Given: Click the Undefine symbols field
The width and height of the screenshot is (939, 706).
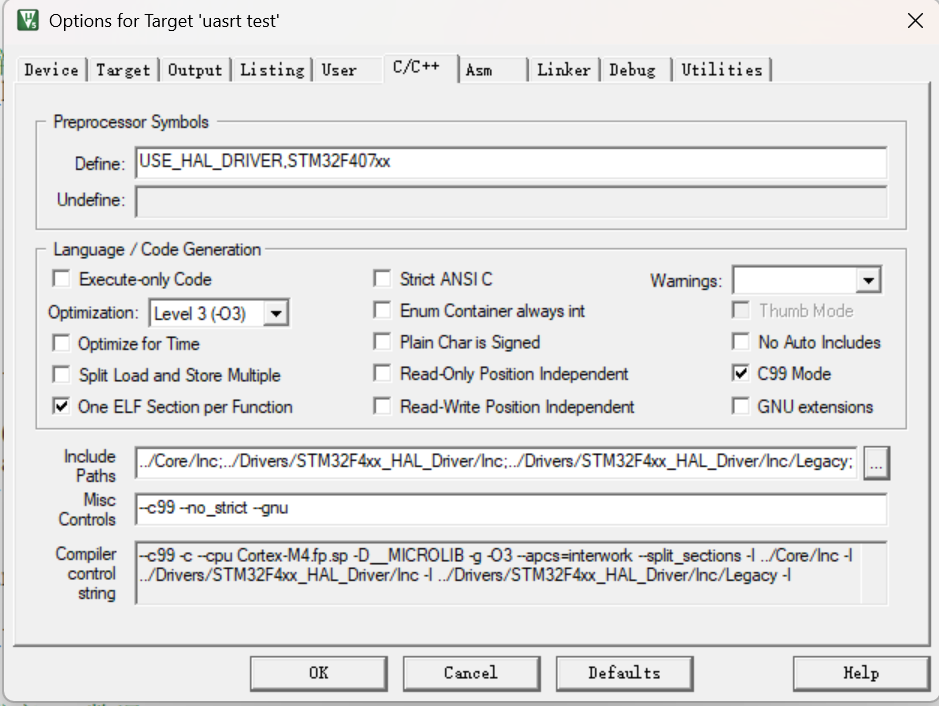Looking at the screenshot, I should click(x=511, y=201).
